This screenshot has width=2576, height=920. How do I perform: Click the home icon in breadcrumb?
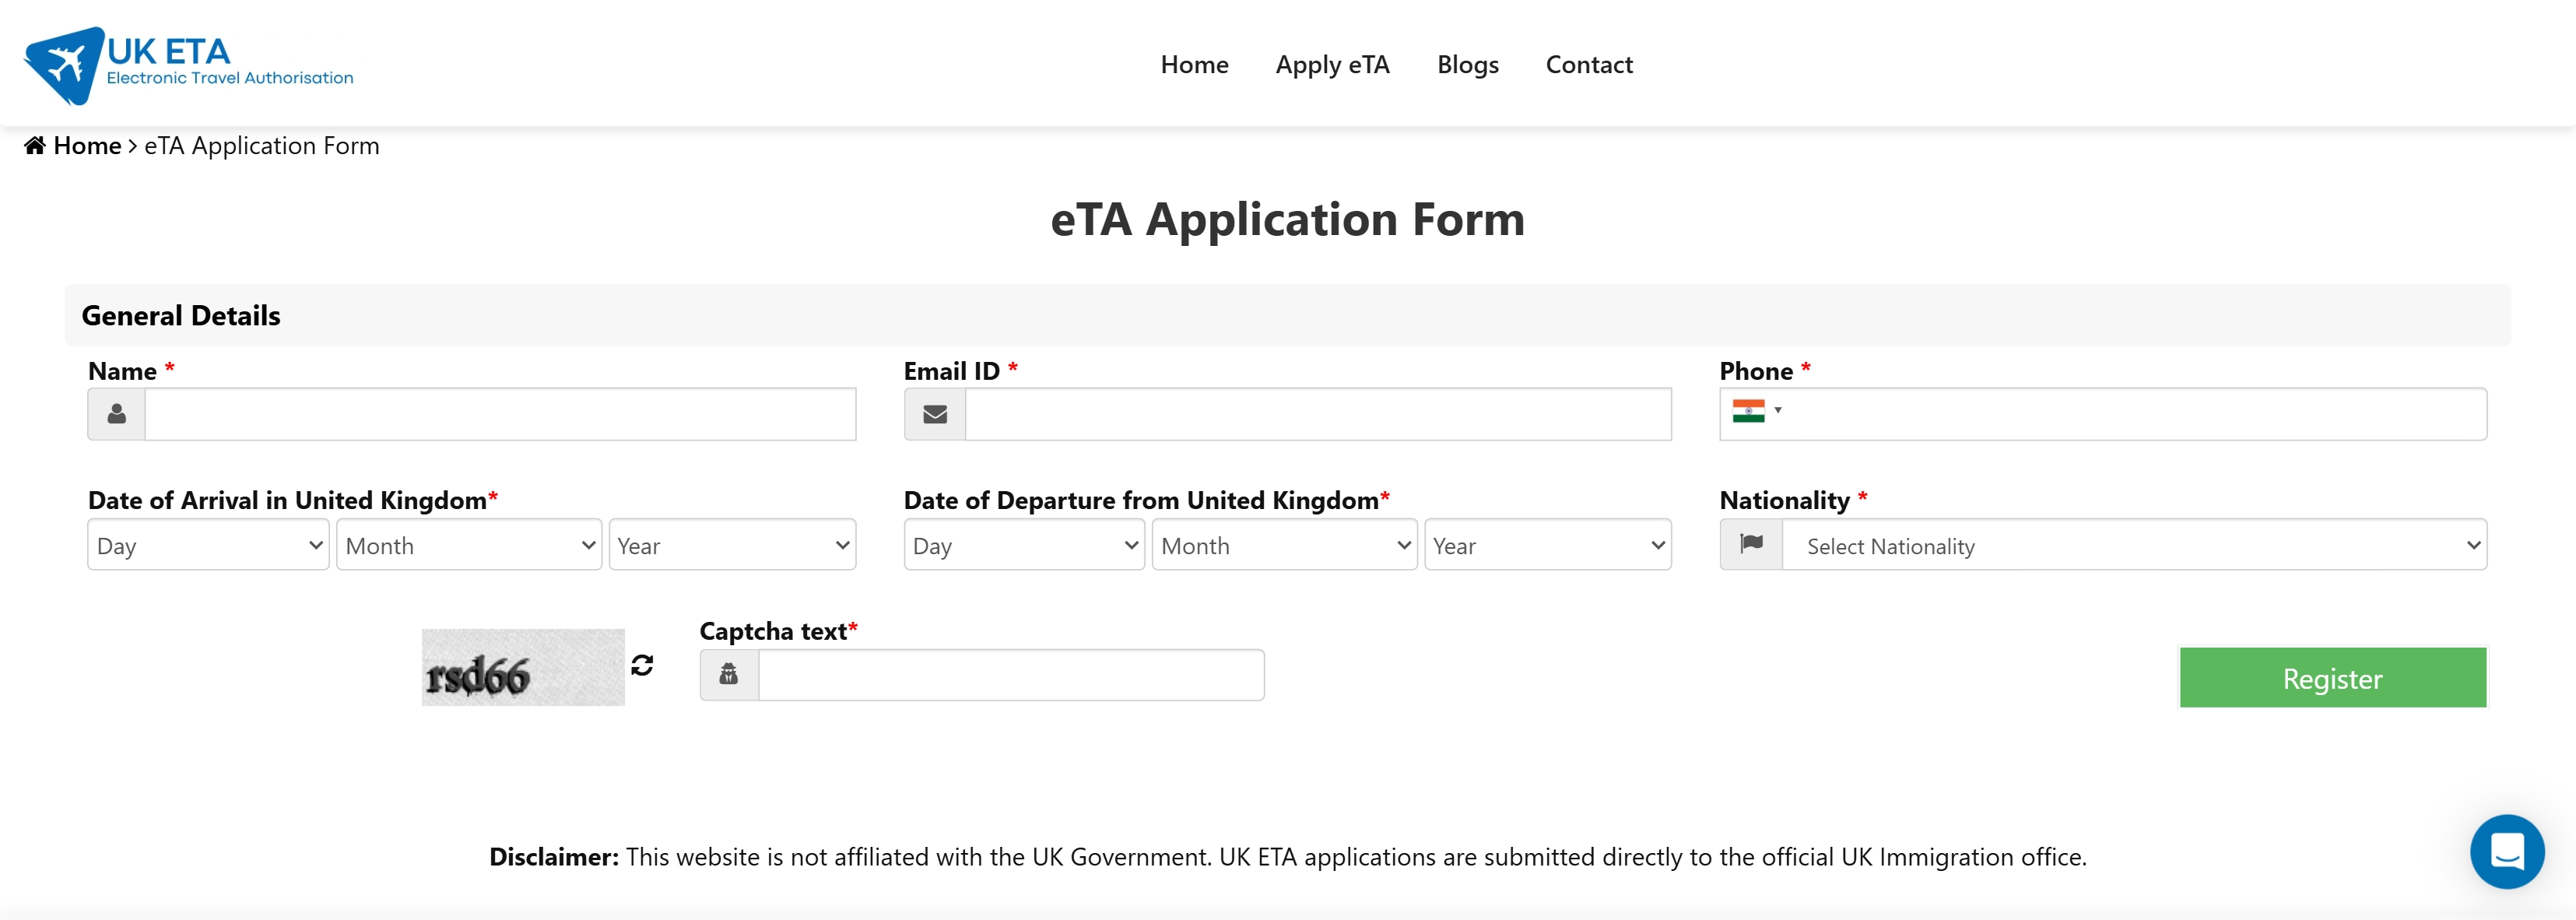click(35, 146)
